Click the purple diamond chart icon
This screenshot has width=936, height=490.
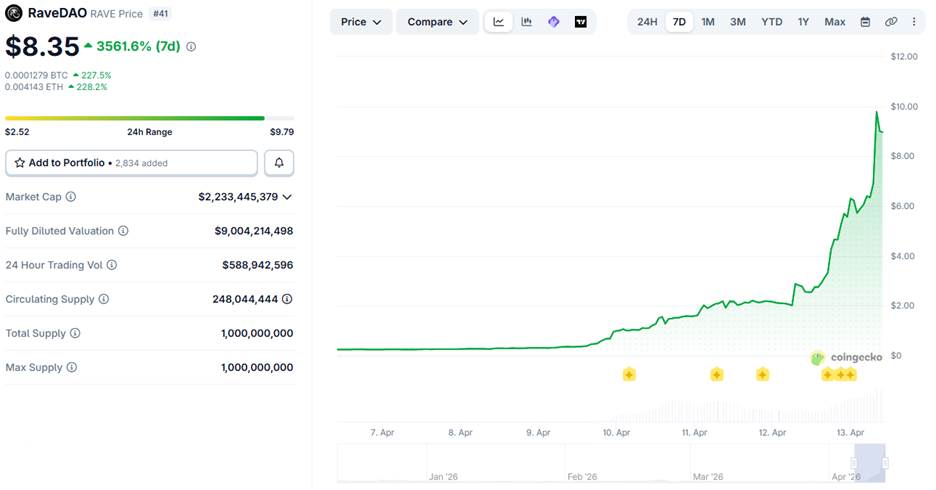point(554,22)
